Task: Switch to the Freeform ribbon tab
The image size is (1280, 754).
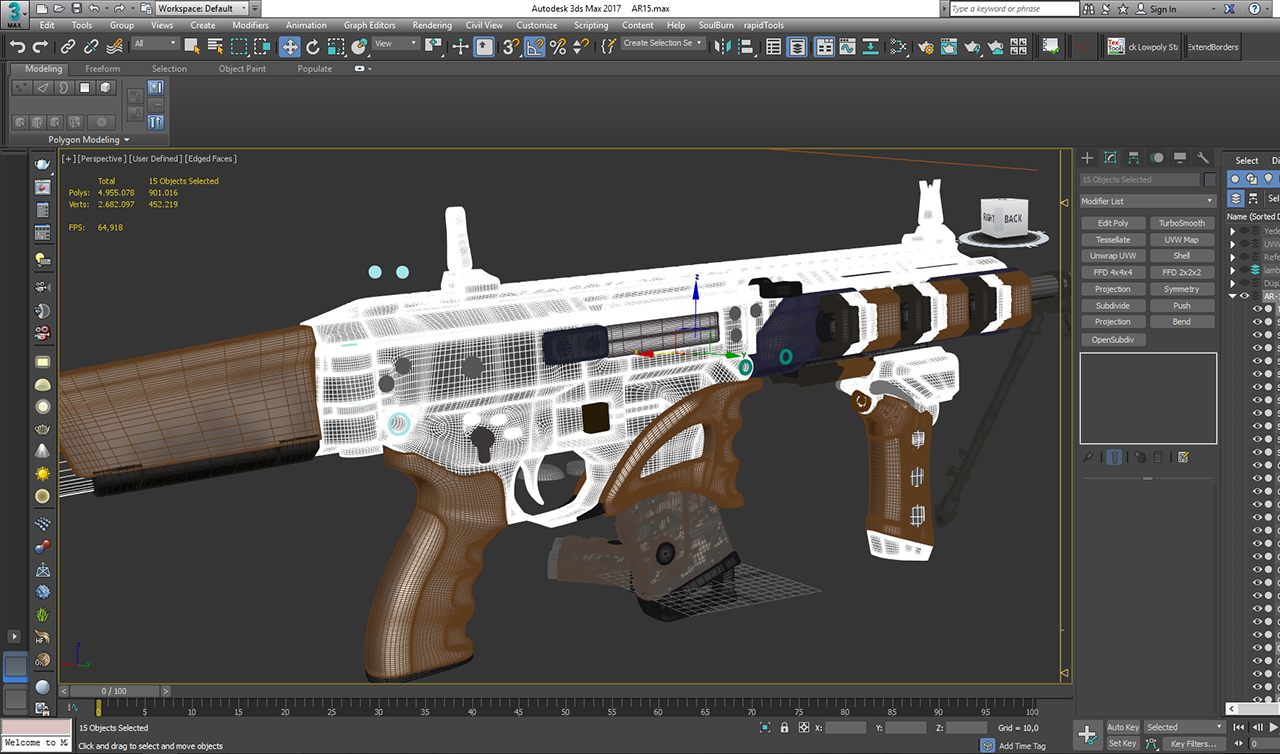Action: tap(102, 69)
